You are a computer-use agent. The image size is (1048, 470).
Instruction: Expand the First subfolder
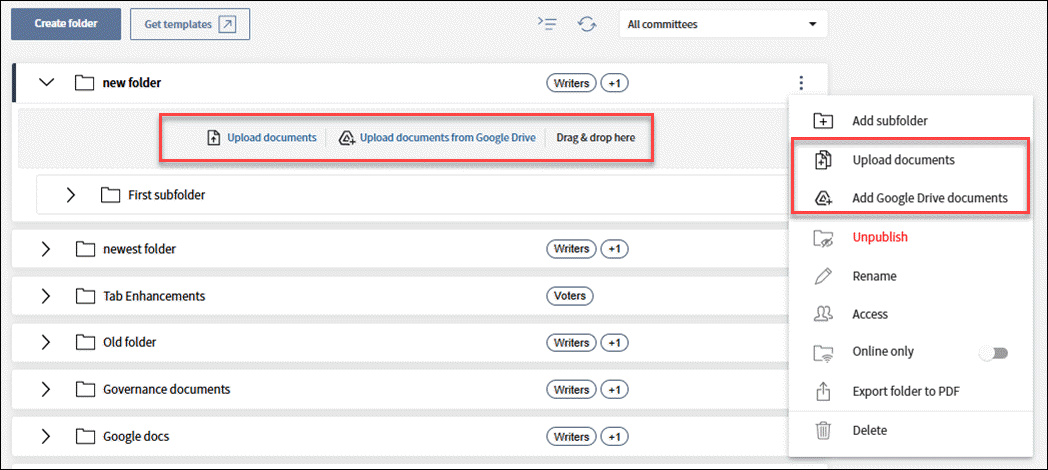(x=70, y=195)
